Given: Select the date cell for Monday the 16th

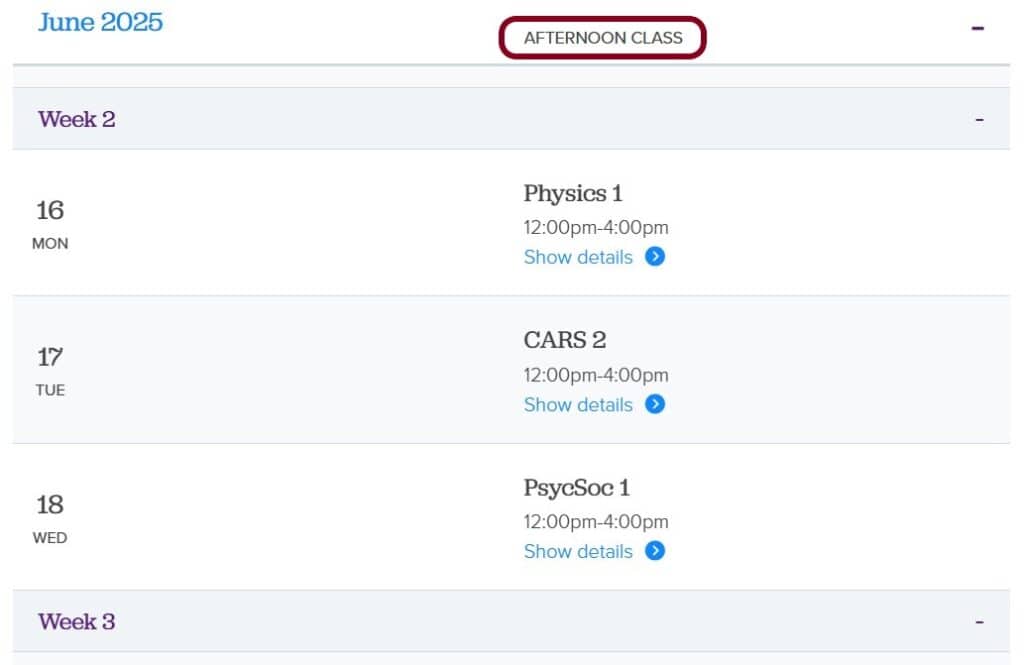Looking at the screenshot, I should (x=51, y=222).
